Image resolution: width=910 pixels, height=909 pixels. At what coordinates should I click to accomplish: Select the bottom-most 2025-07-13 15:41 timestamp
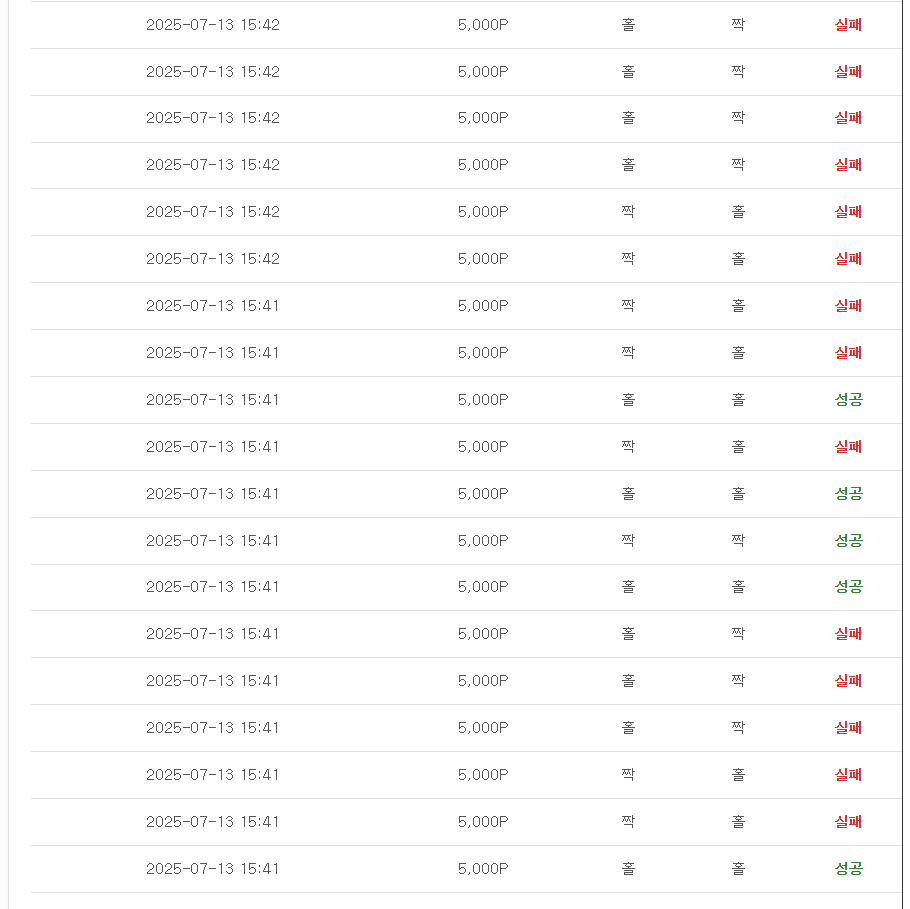pyautogui.click(x=212, y=868)
